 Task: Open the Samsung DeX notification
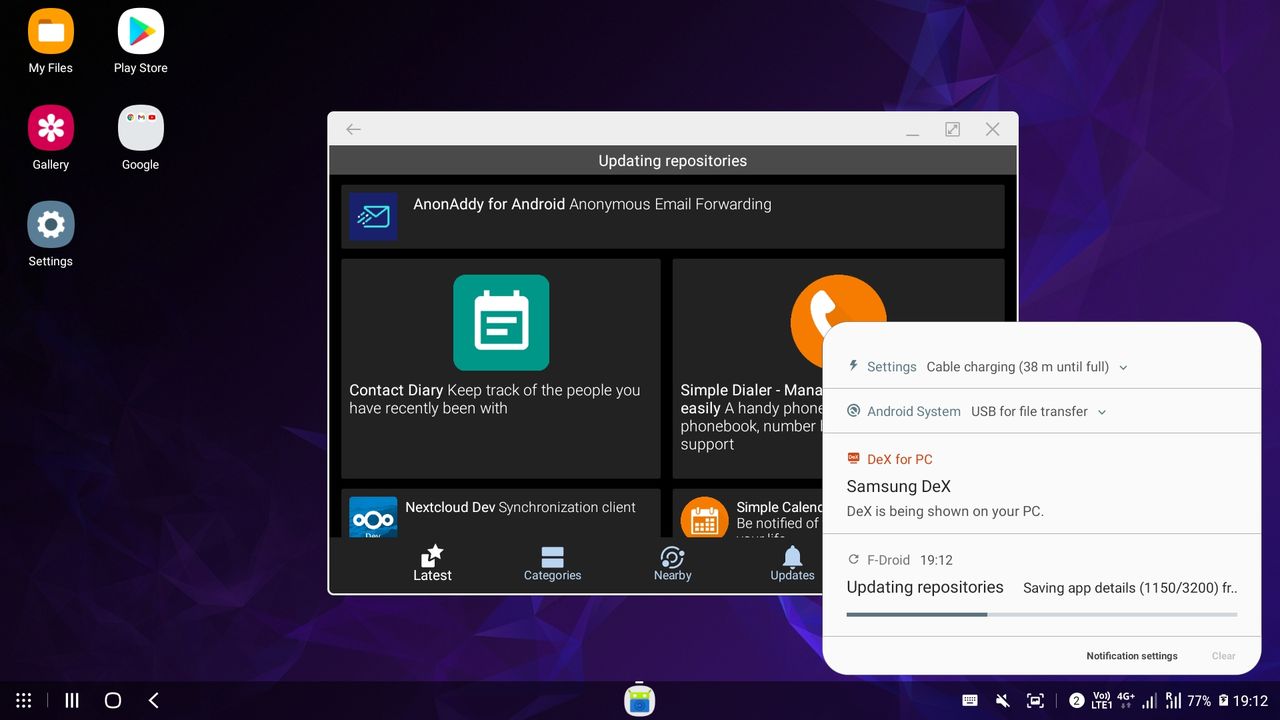pos(1041,484)
